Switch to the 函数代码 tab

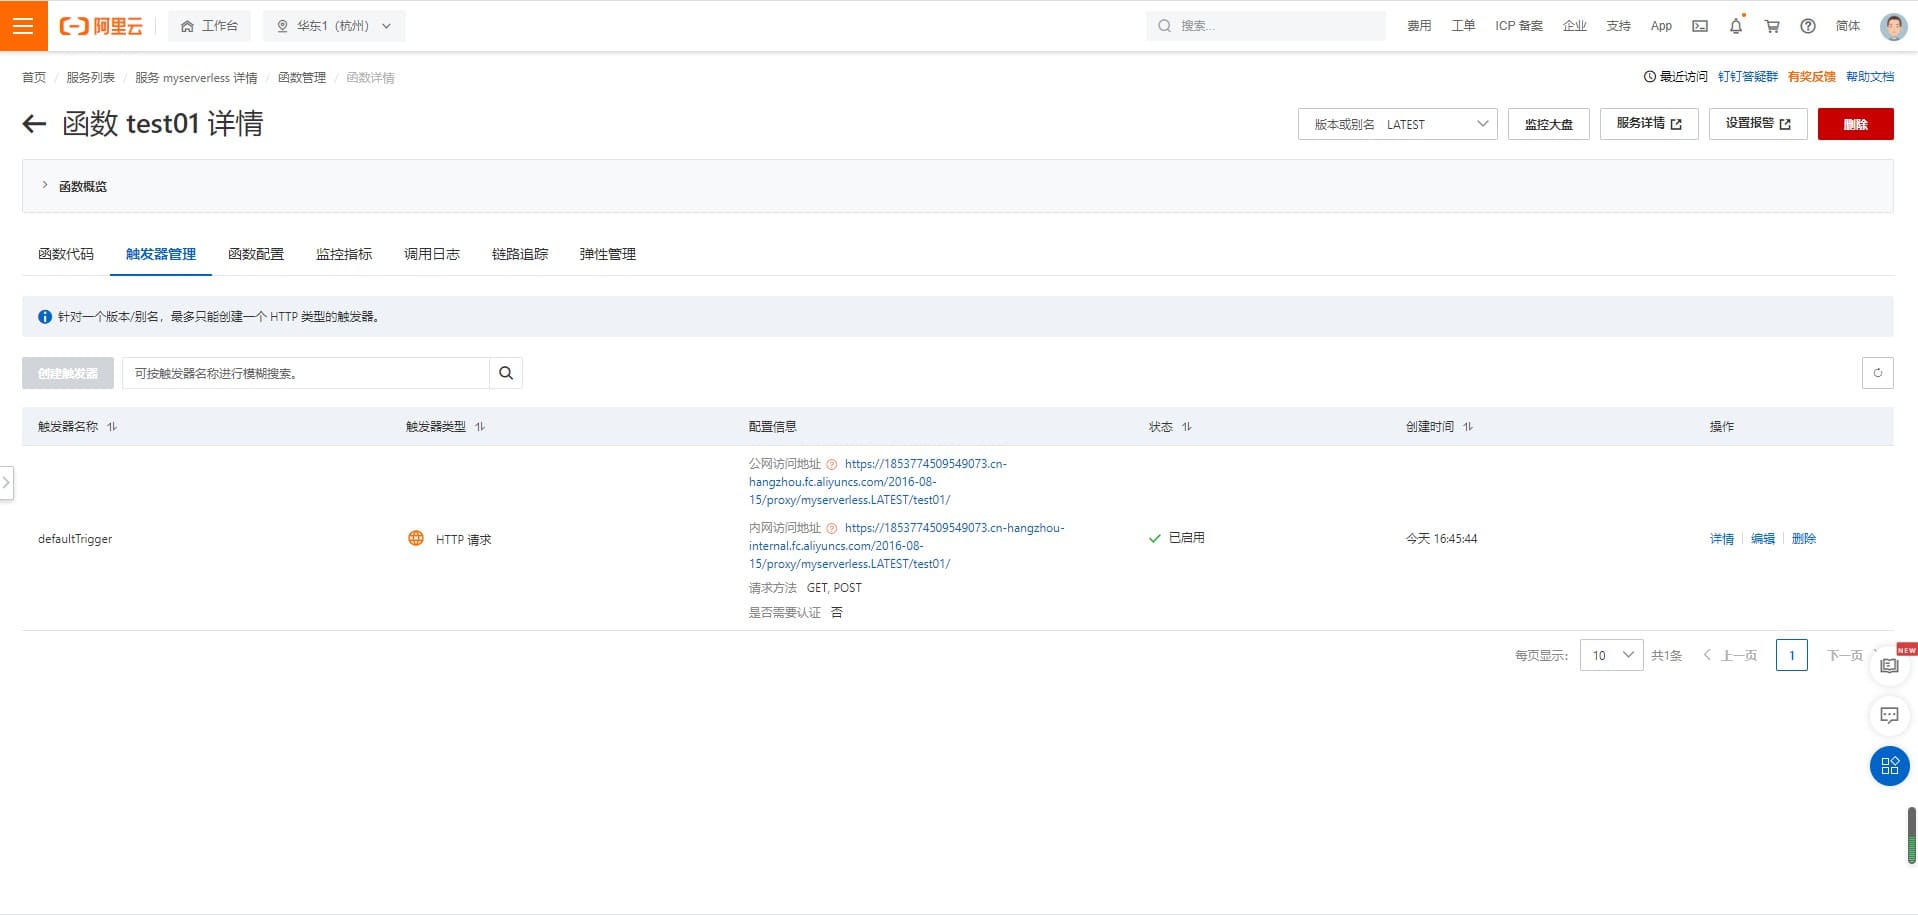(66, 254)
